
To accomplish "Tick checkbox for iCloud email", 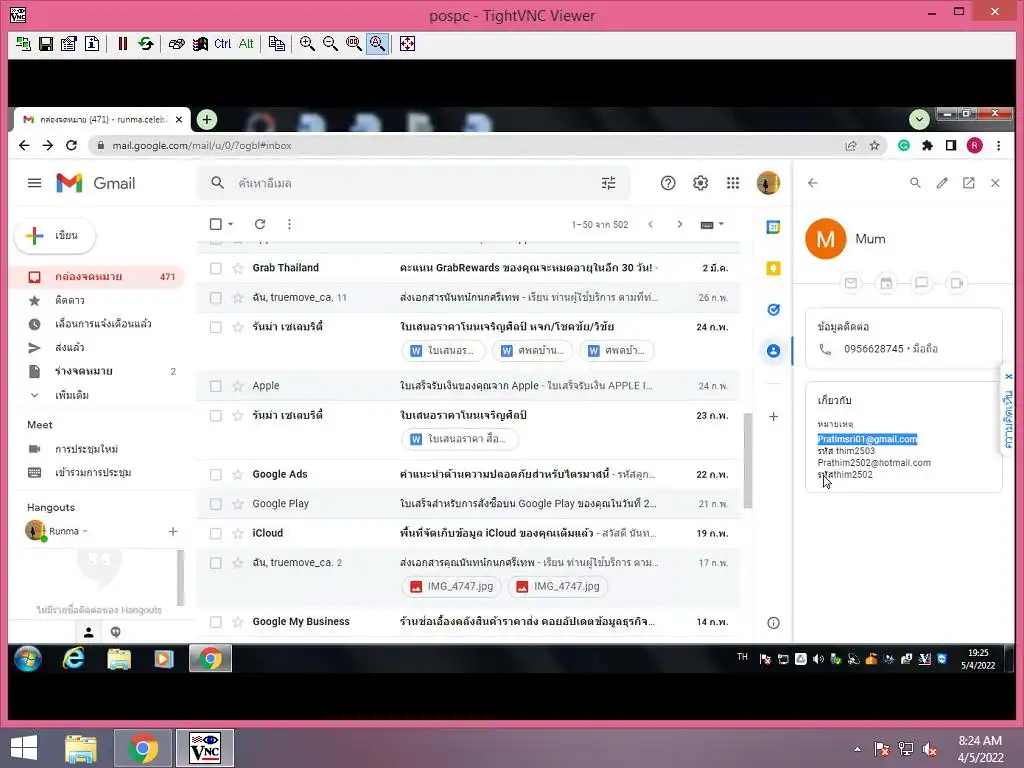I will click(216, 534).
